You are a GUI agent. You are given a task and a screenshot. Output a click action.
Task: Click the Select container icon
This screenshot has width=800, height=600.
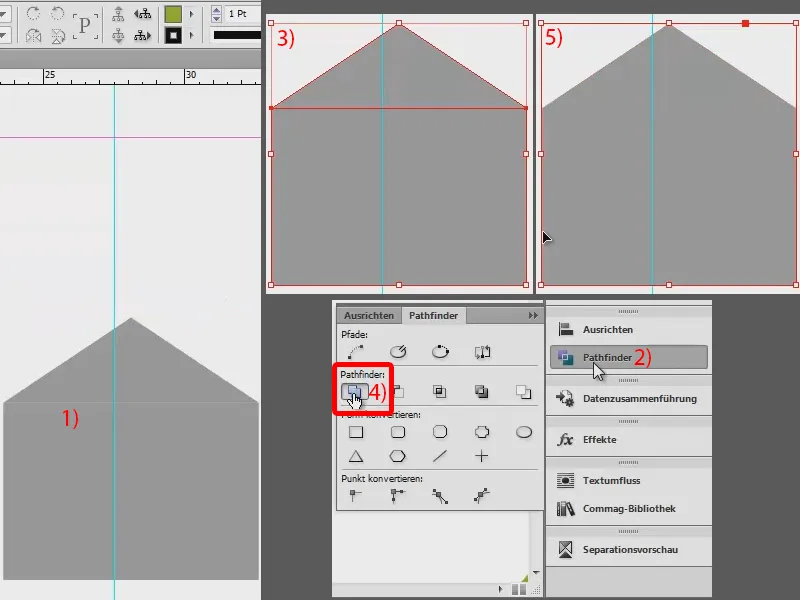pos(118,13)
